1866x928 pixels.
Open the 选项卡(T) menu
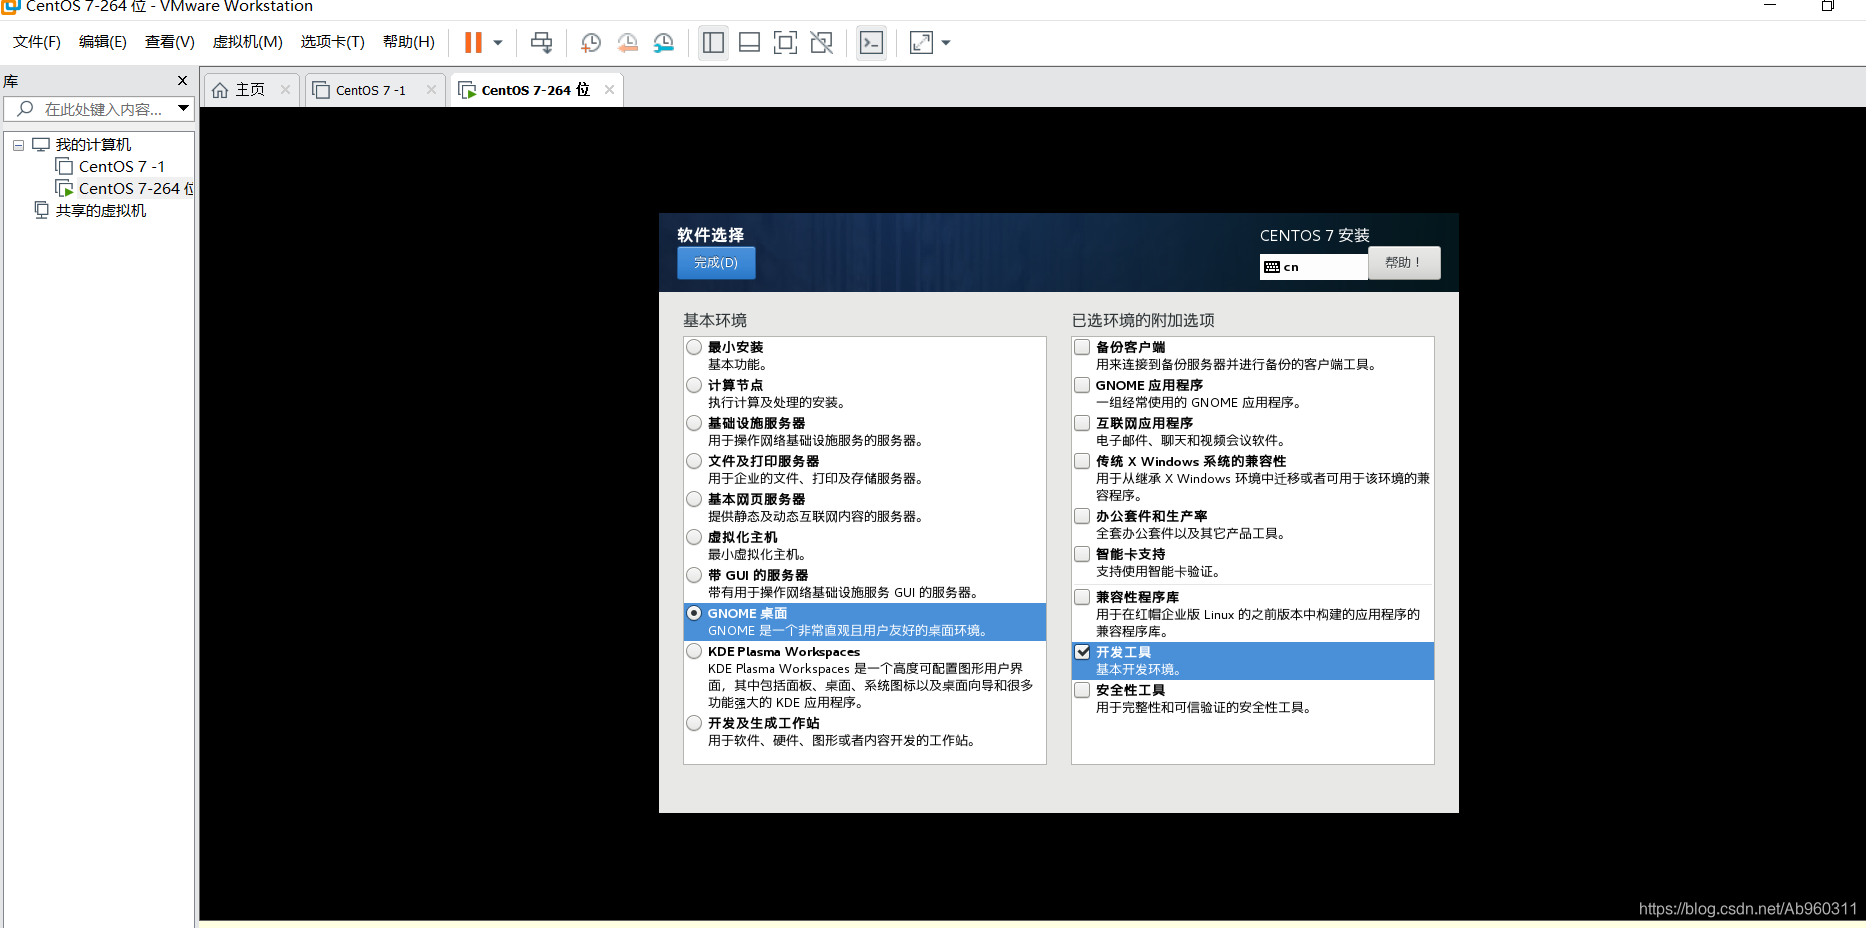click(x=332, y=42)
